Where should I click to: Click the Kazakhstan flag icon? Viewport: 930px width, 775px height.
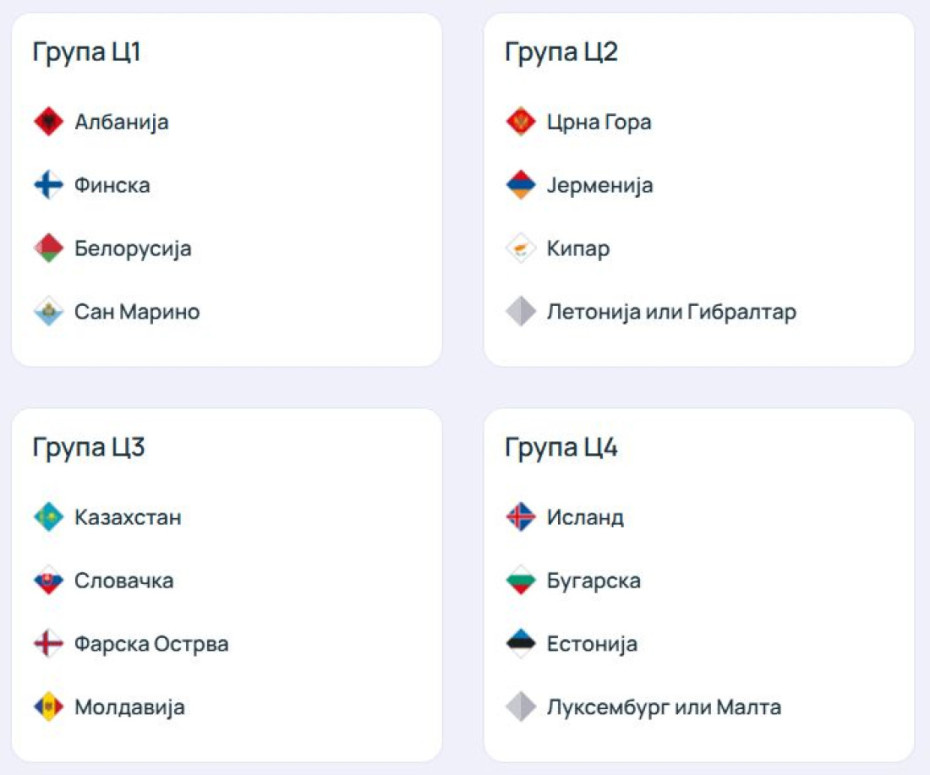tap(48, 518)
